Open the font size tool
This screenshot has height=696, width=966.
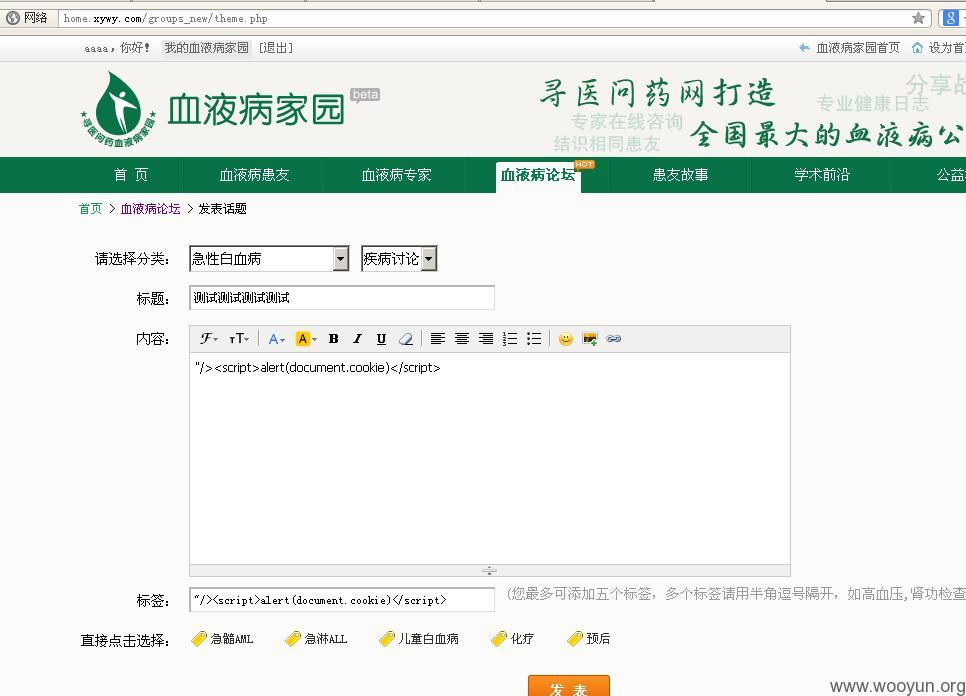238,339
